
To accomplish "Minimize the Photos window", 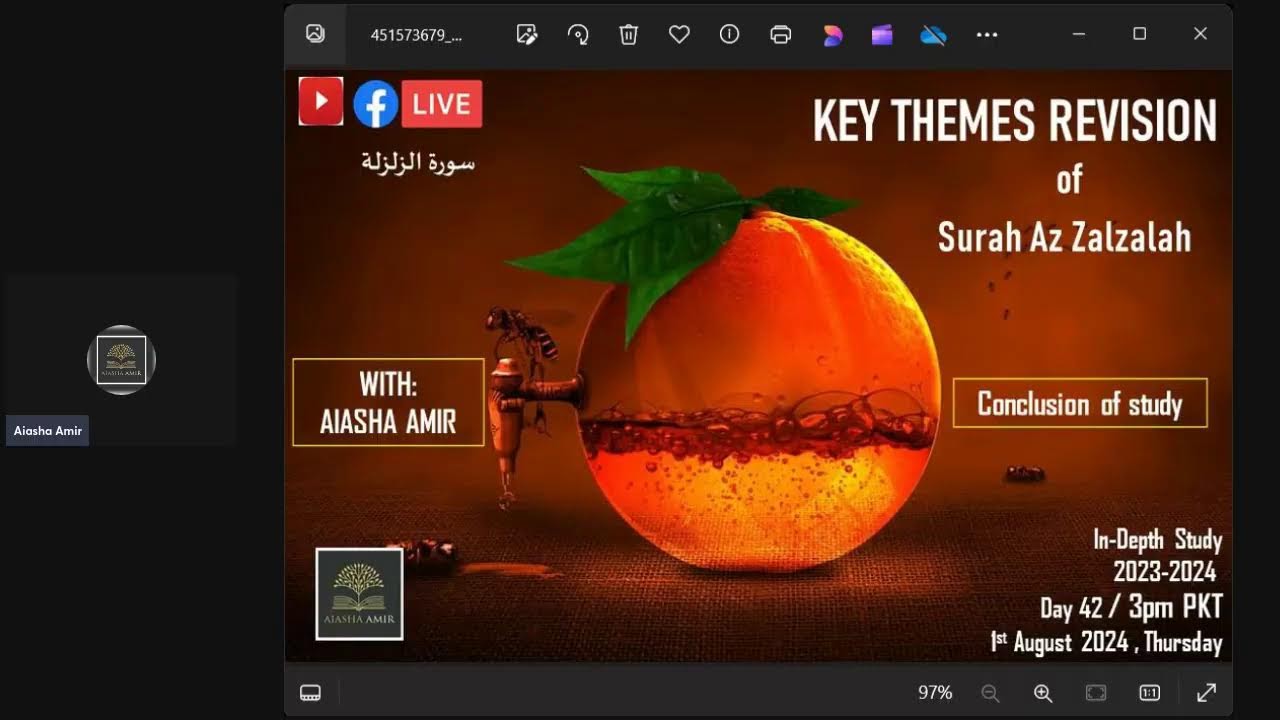I will pyautogui.click(x=1078, y=34).
